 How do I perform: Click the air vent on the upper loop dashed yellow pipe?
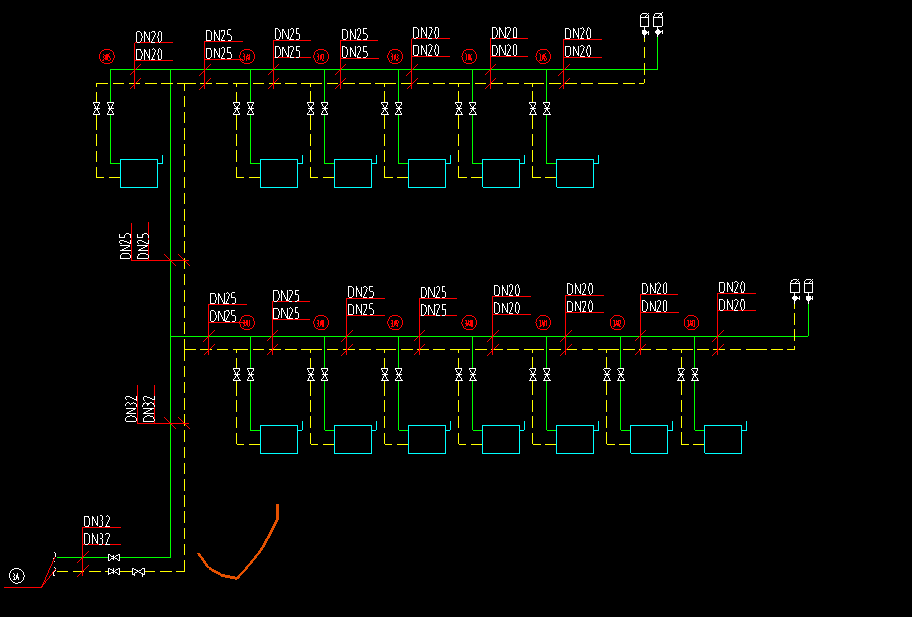[x=644, y=24]
